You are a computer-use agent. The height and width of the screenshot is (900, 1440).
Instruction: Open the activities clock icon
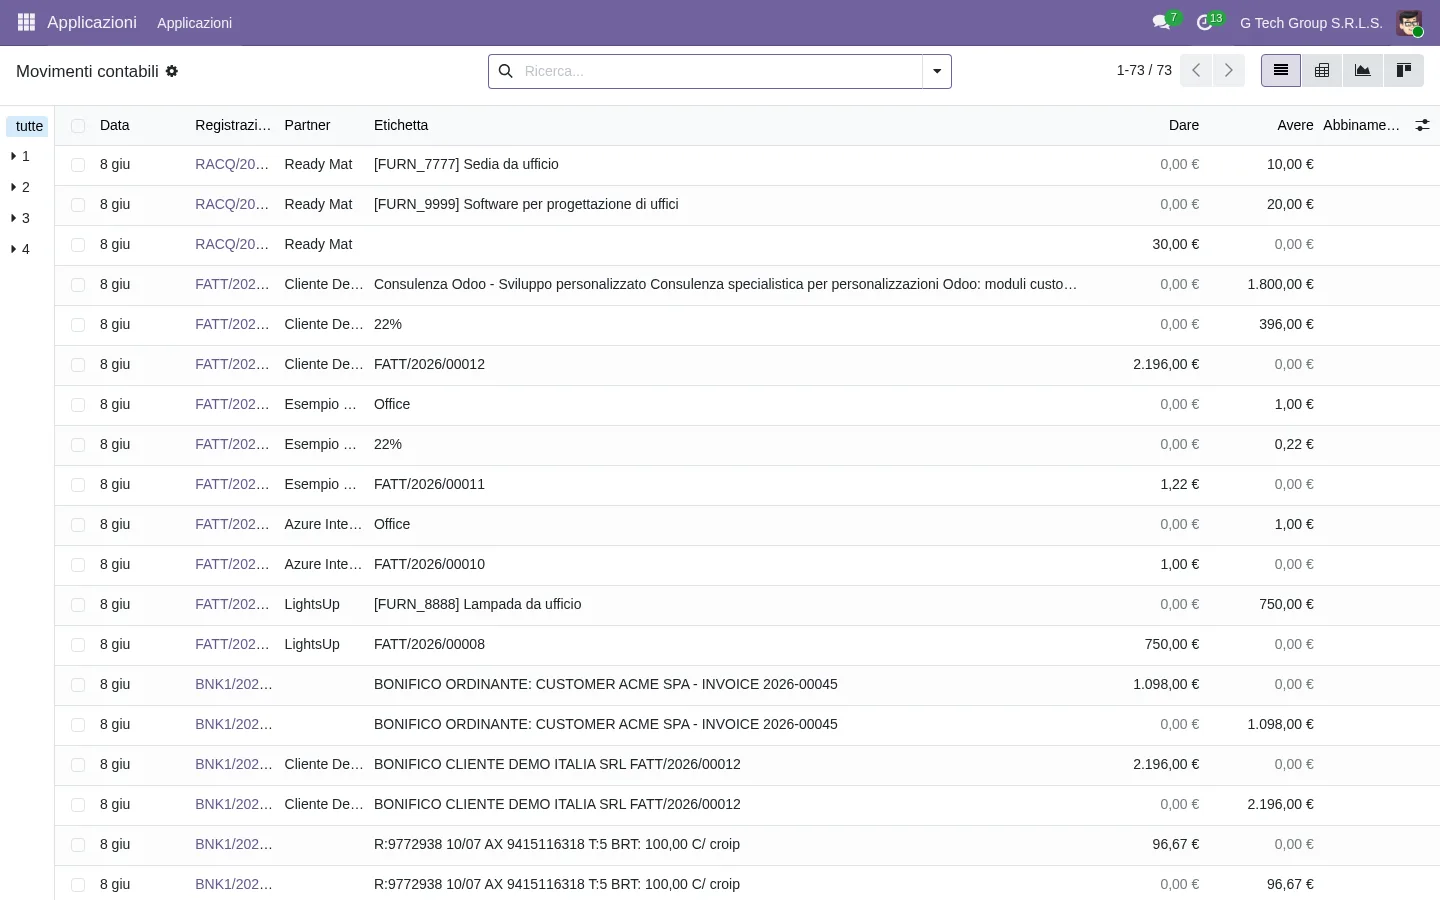[x=1206, y=22]
